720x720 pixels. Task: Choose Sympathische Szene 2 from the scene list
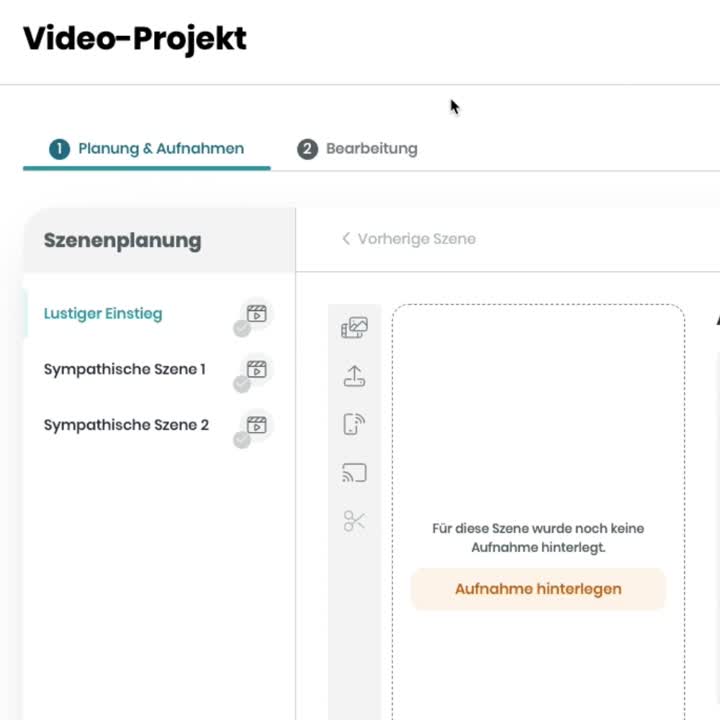pyautogui.click(x=126, y=425)
